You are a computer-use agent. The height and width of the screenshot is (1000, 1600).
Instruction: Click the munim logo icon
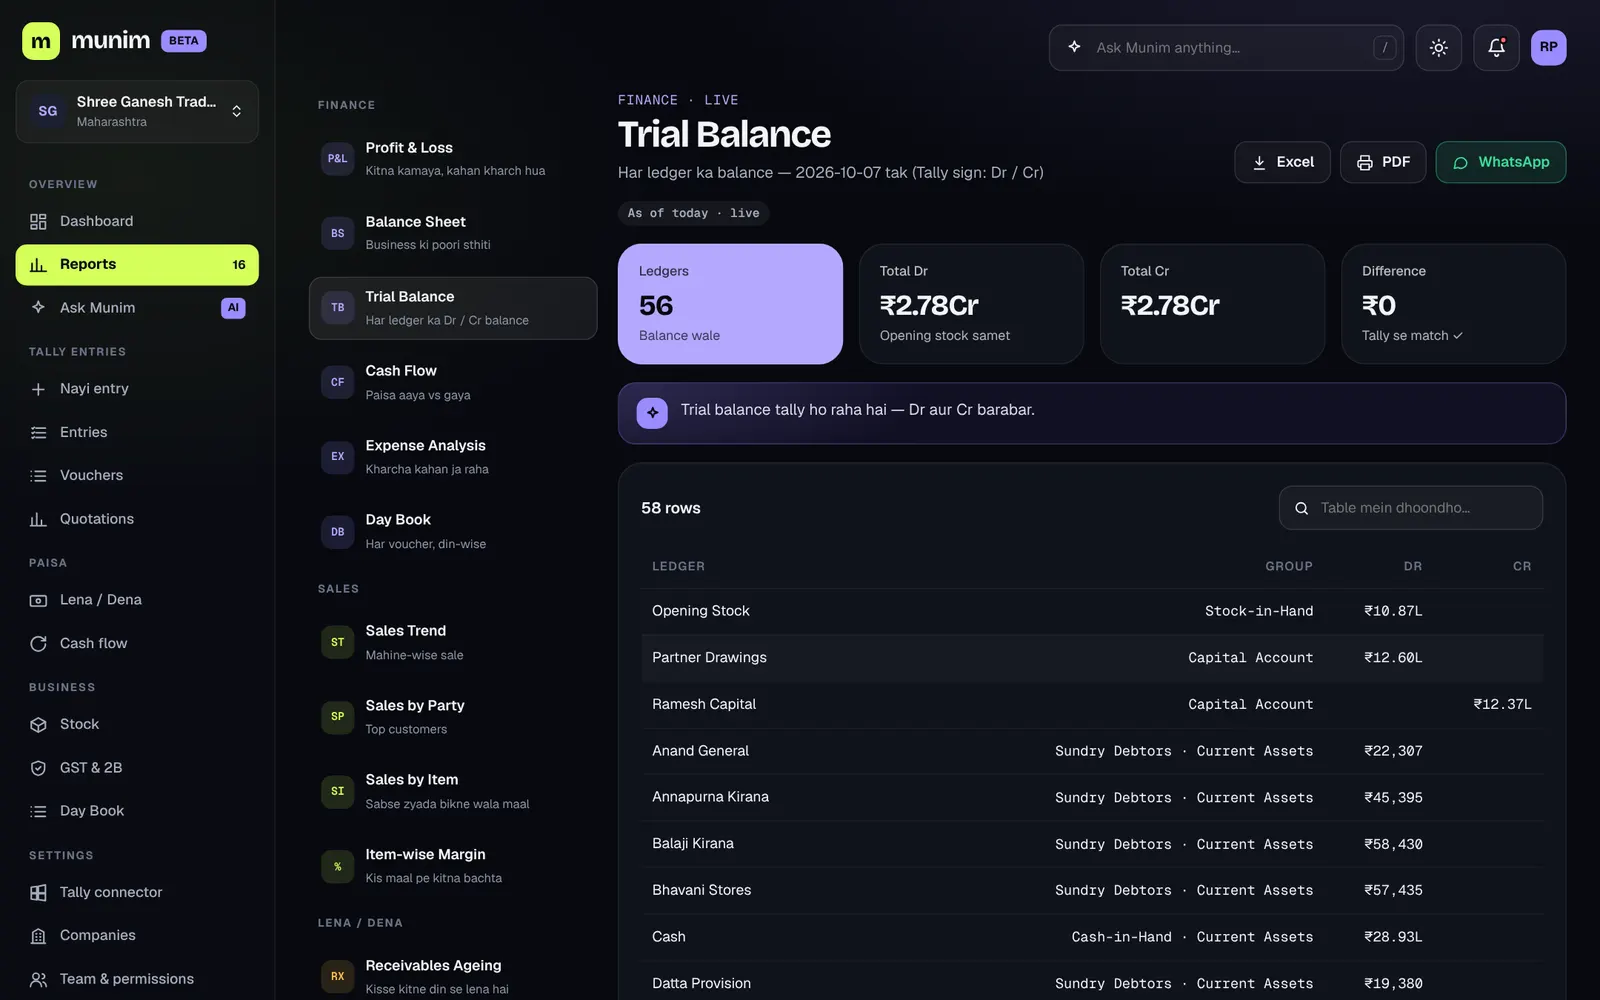[41, 41]
